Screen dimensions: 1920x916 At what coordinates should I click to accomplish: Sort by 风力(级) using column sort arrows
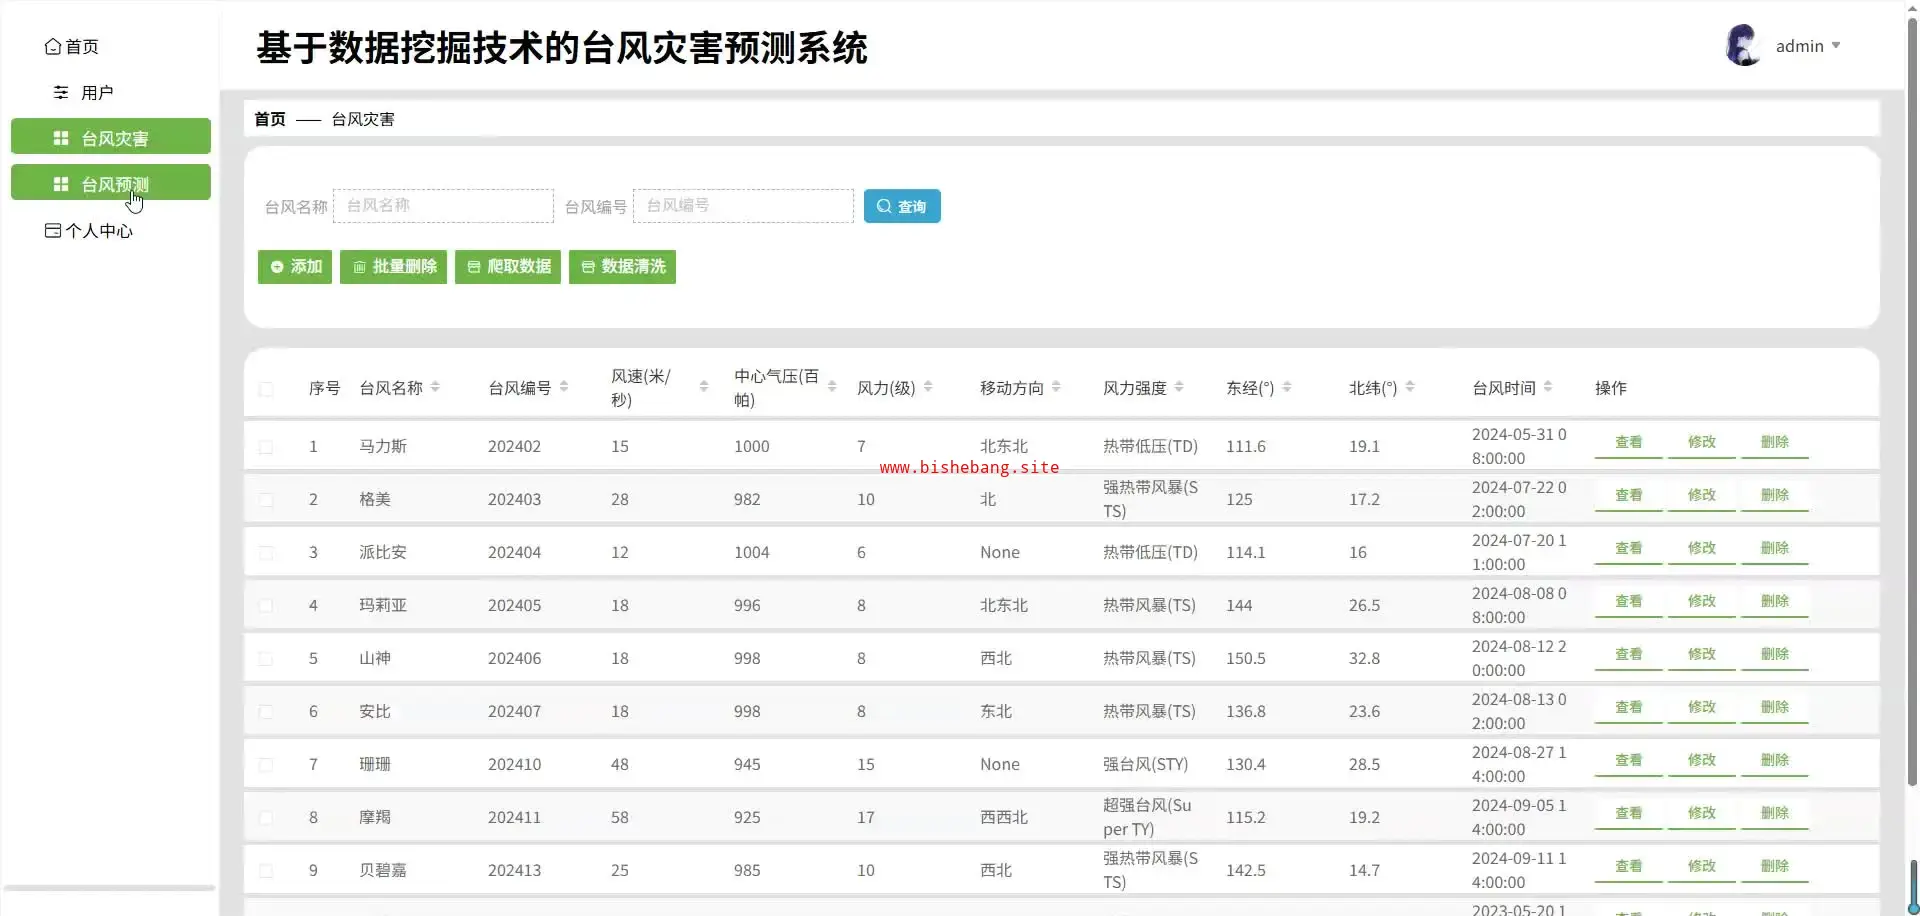coord(928,387)
